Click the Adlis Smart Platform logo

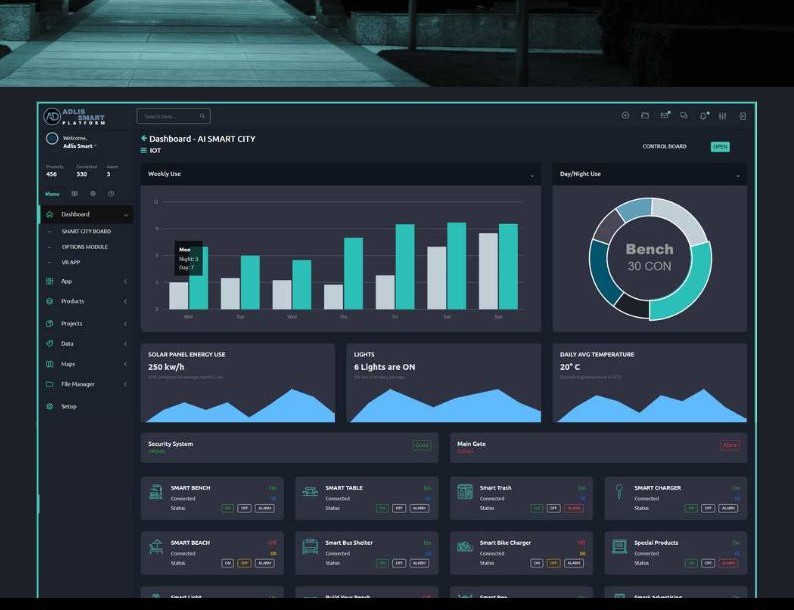tap(74, 116)
